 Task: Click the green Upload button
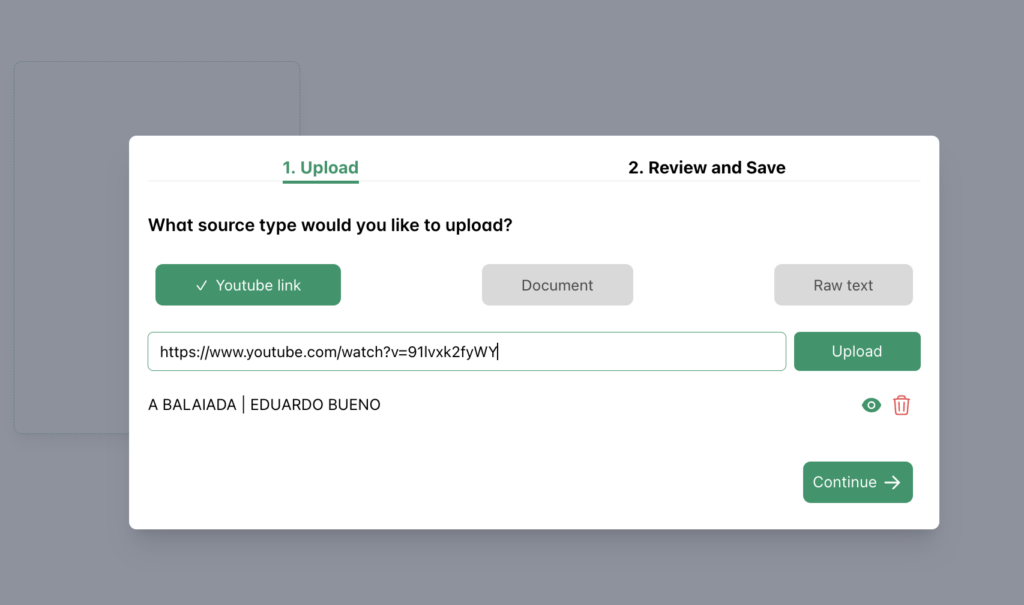(x=857, y=352)
